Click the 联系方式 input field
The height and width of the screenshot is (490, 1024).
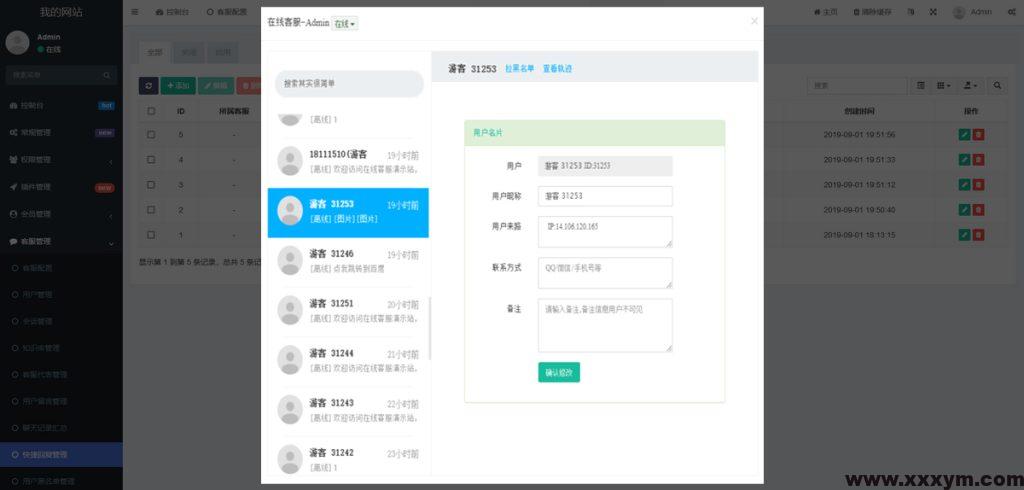[605, 272]
